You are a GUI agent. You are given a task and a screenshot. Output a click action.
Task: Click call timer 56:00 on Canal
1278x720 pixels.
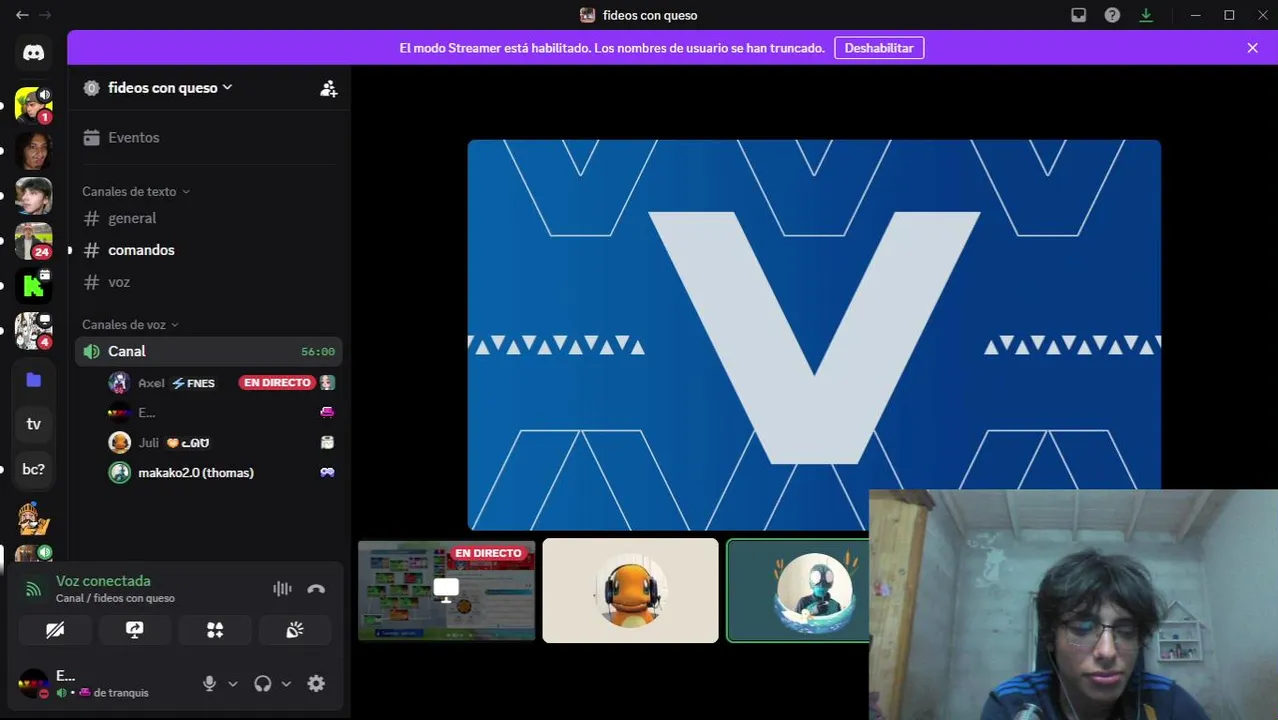[x=318, y=351]
